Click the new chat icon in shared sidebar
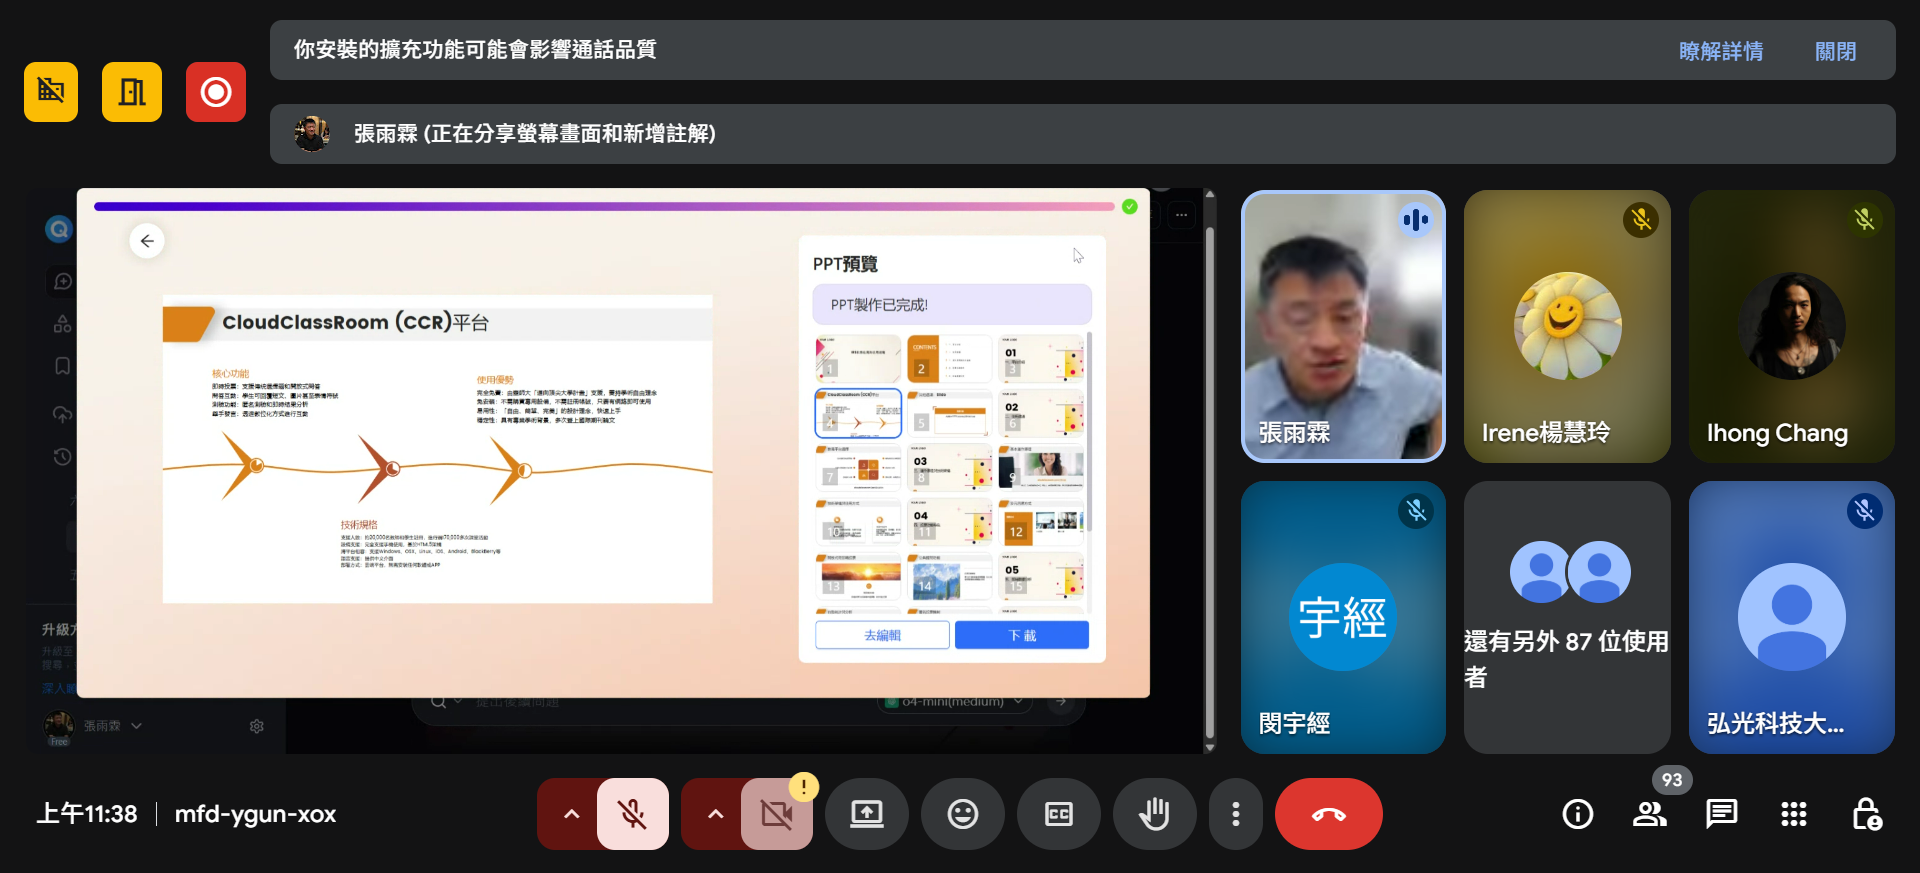This screenshot has width=1920, height=873. 62,282
